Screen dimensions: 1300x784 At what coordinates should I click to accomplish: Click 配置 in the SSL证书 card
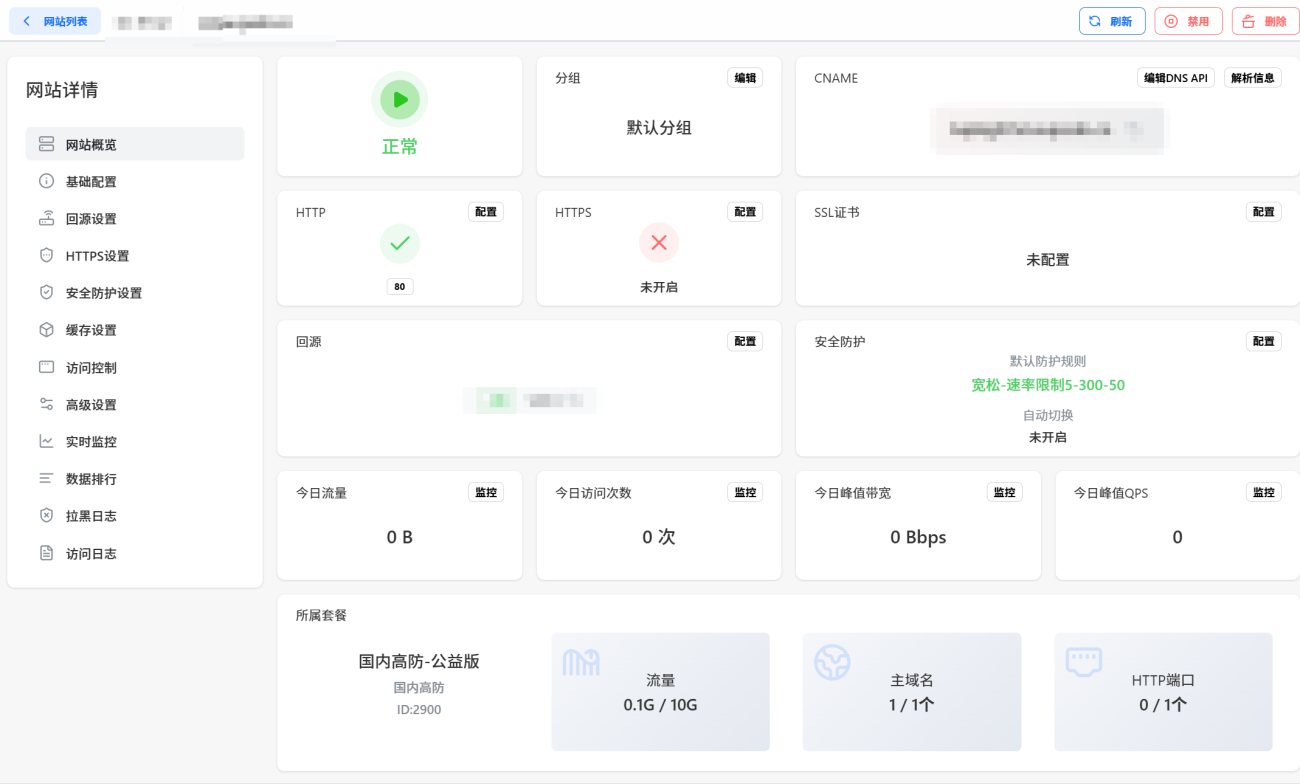1263,212
